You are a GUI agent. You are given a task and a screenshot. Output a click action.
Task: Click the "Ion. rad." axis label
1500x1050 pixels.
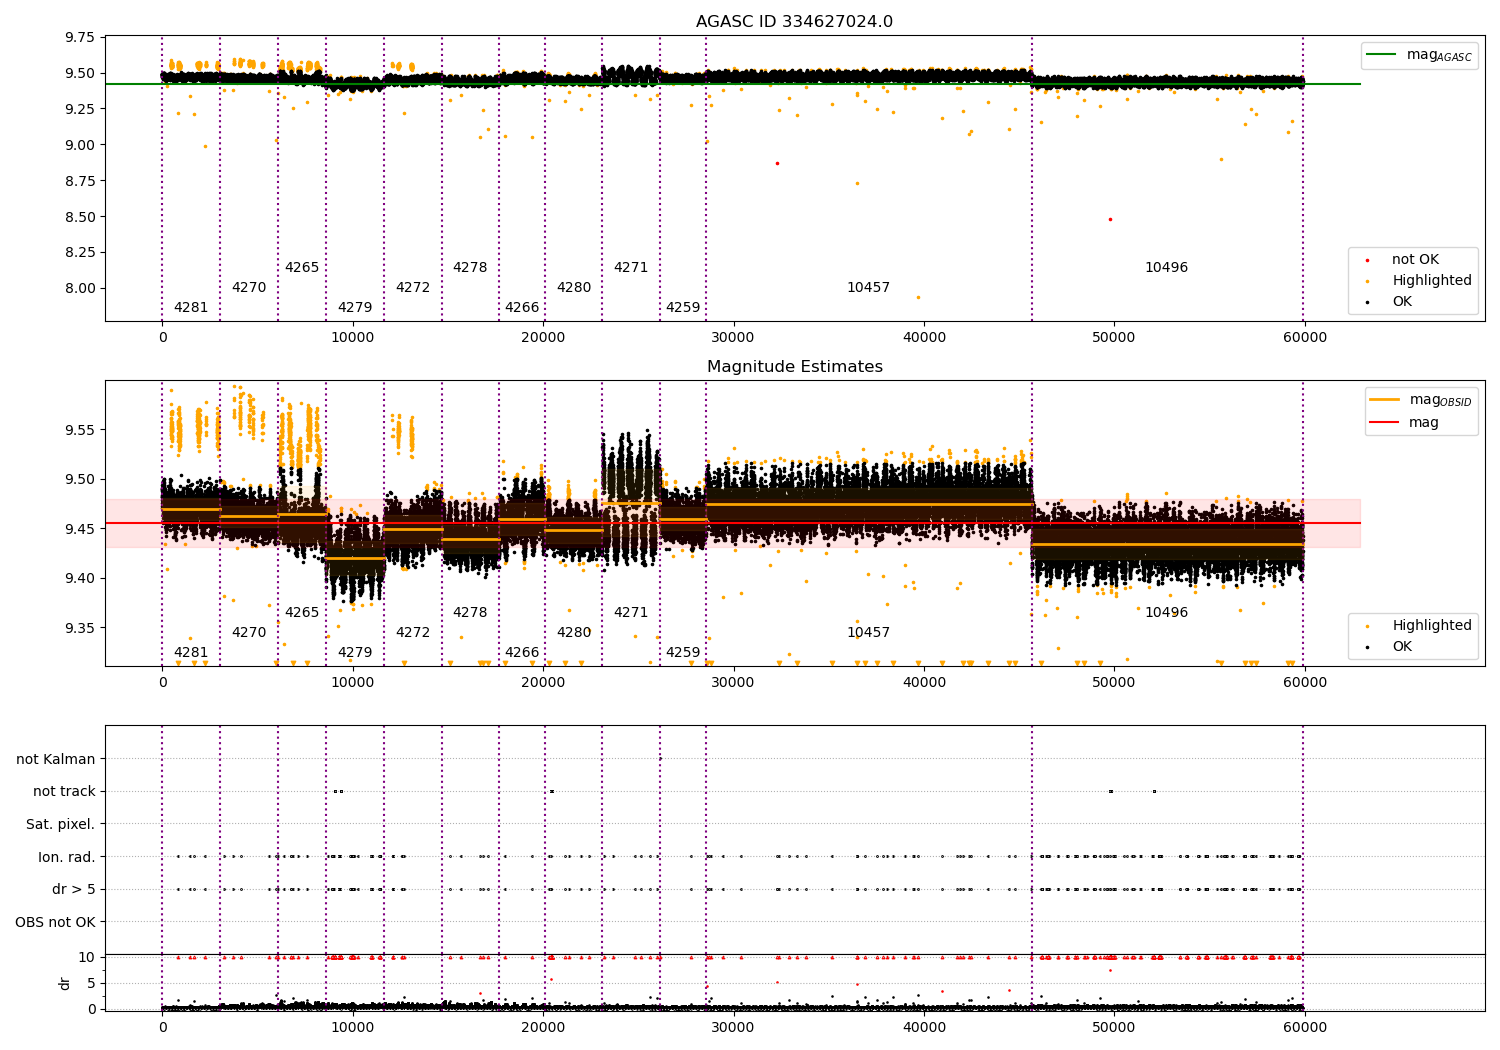tap(67, 858)
